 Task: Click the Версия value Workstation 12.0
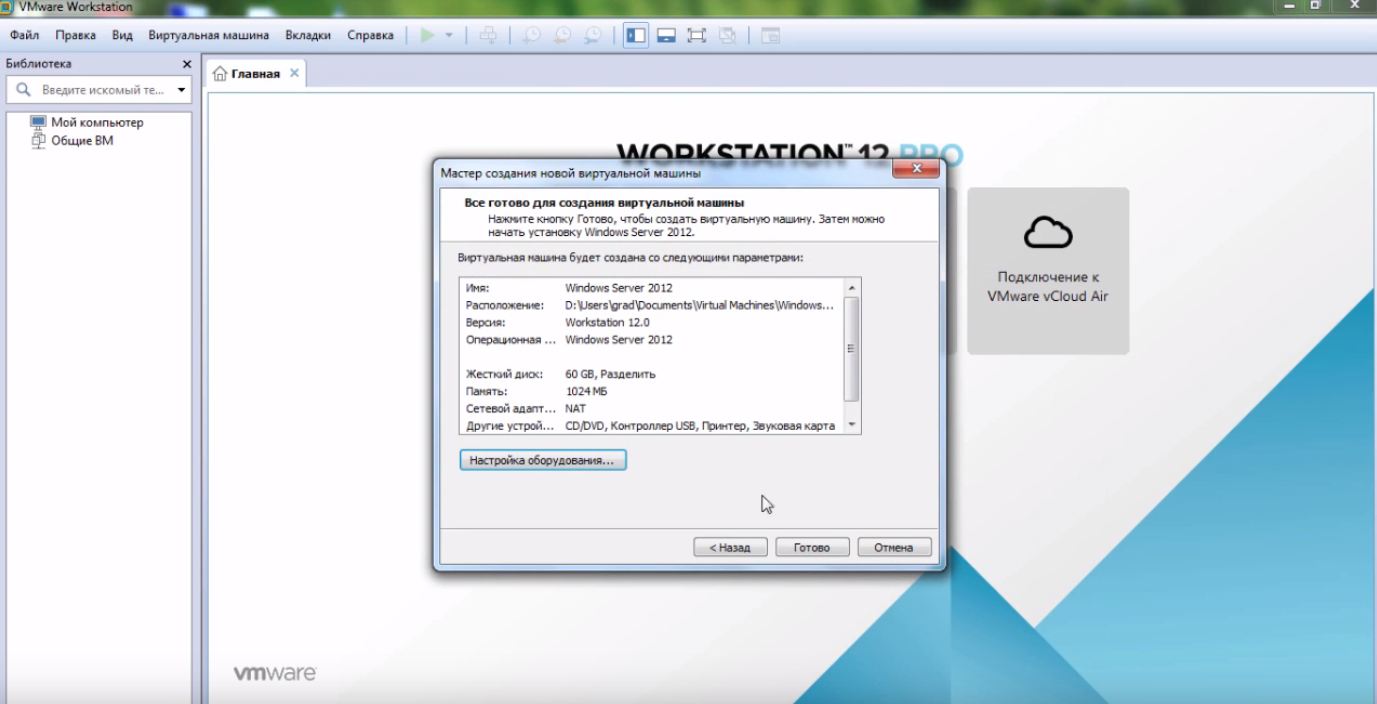(607, 322)
